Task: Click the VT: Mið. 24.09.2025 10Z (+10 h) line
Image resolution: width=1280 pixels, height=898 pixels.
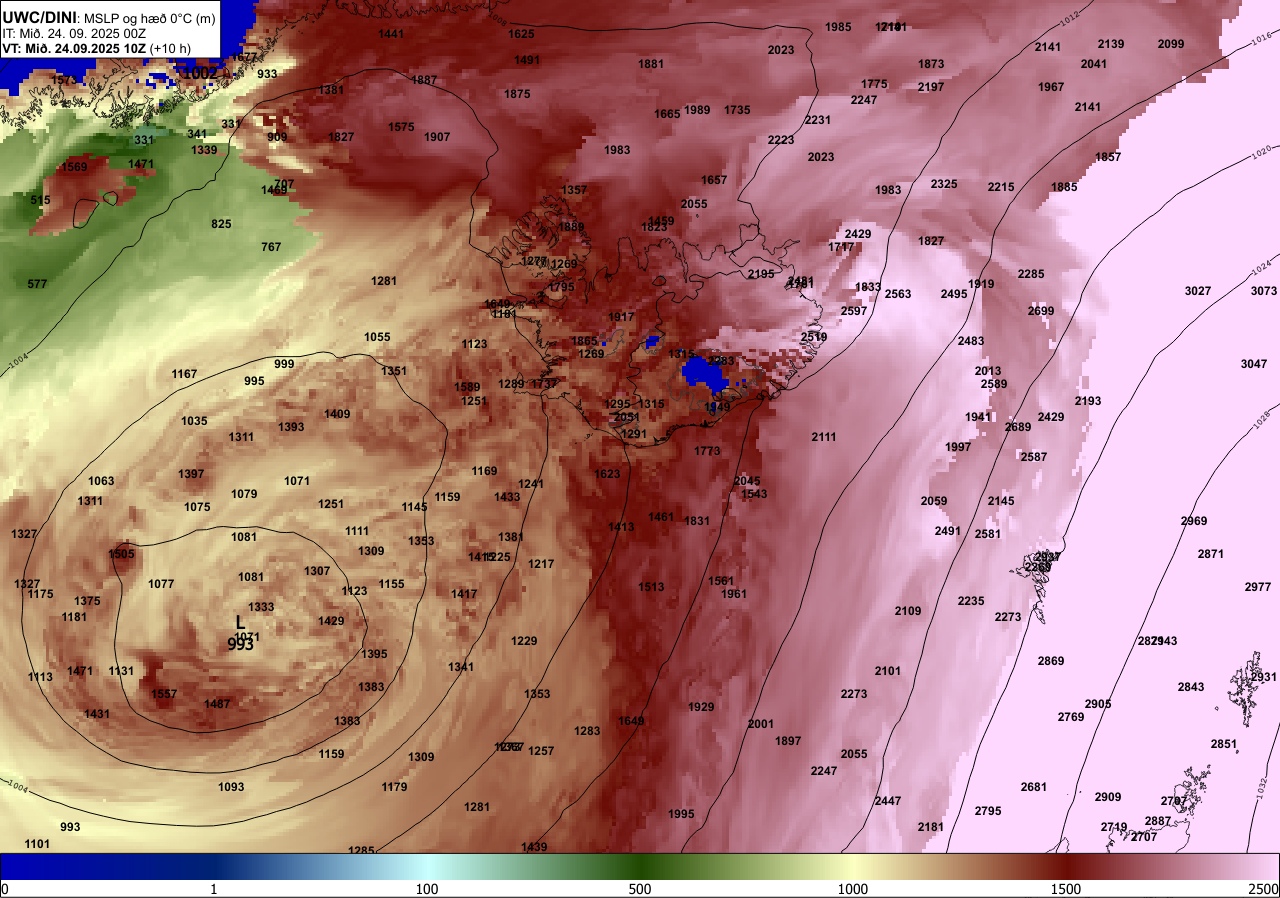Action: (x=97, y=48)
